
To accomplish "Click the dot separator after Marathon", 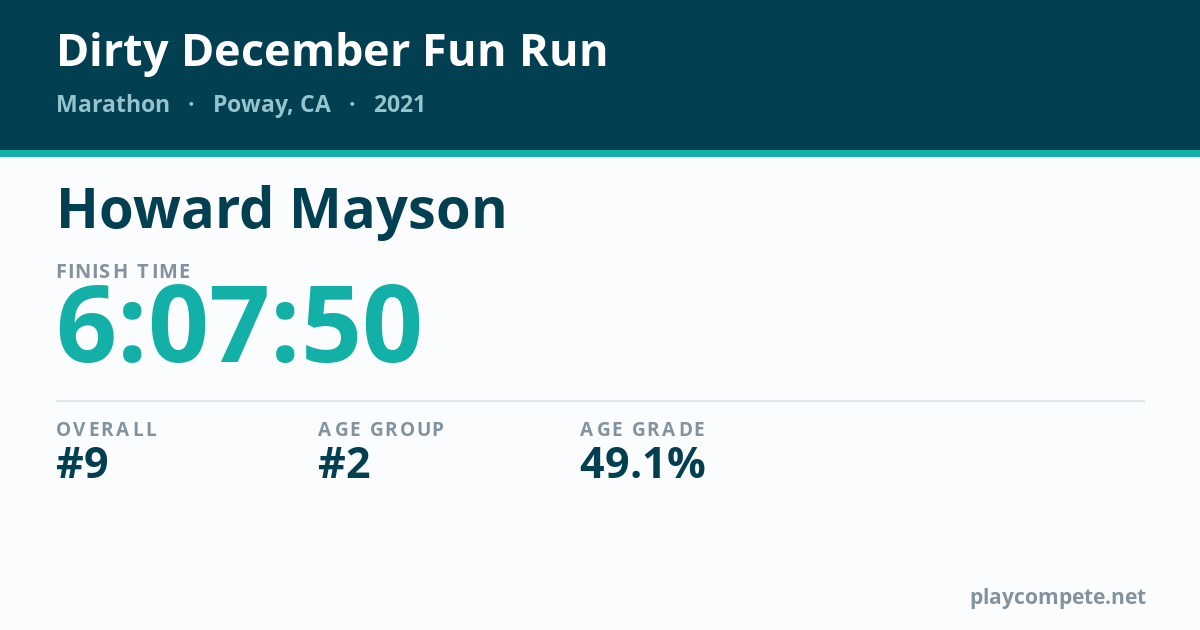I will (191, 104).
